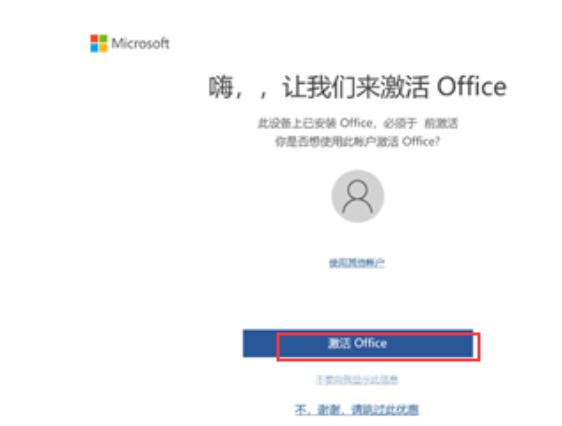Activate Office with the blue 激活 Office button
The image size is (562, 426).
(x=358, y=343)
